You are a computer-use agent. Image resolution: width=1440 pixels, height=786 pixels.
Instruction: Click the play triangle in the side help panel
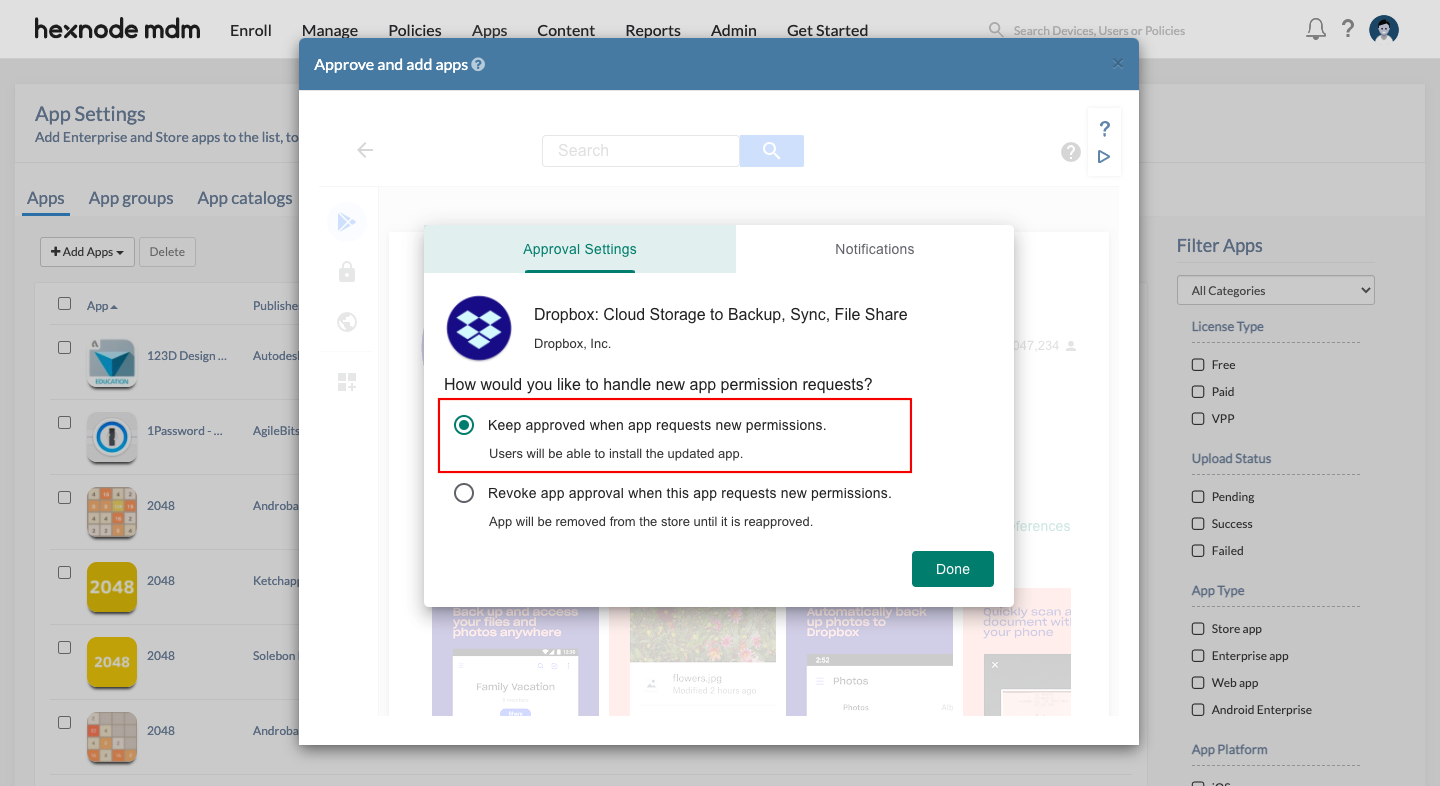pos(1104,157)
